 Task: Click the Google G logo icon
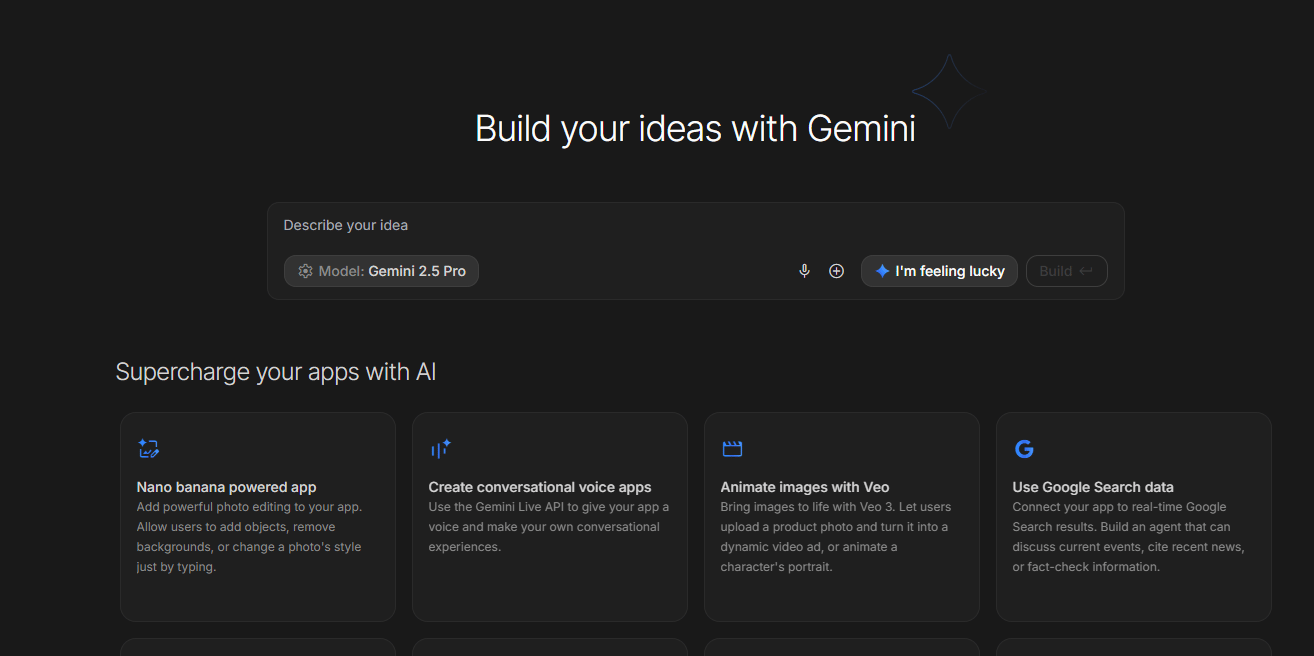point(1024,449)
